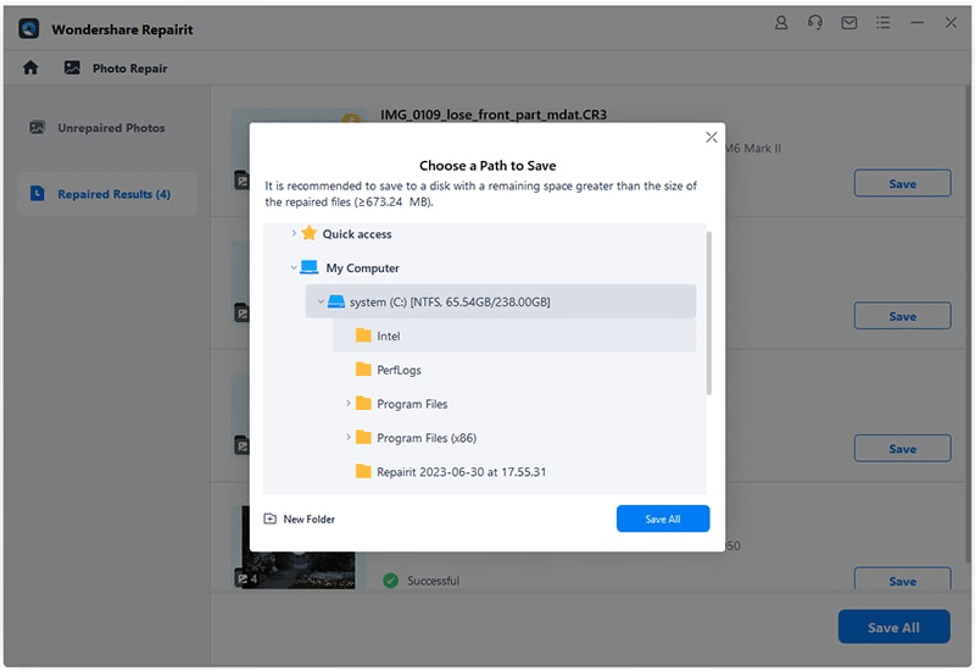977x672 pixels.
Task: Expand the Program Files (x86) folder
Action: [x=348, y=438]
